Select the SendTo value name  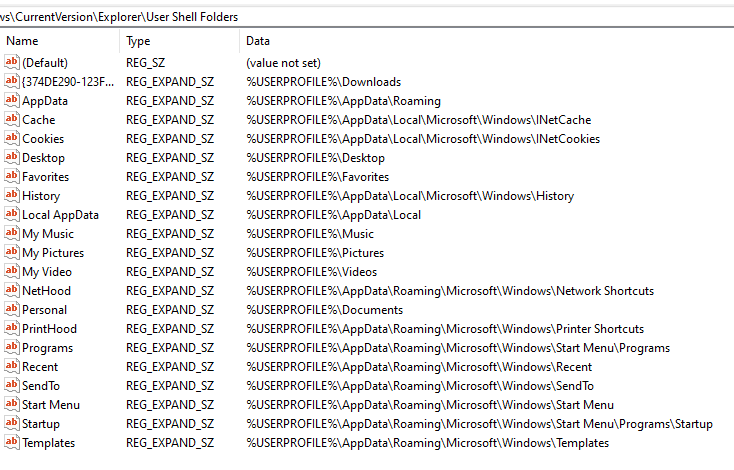click(x=41, y=386)
